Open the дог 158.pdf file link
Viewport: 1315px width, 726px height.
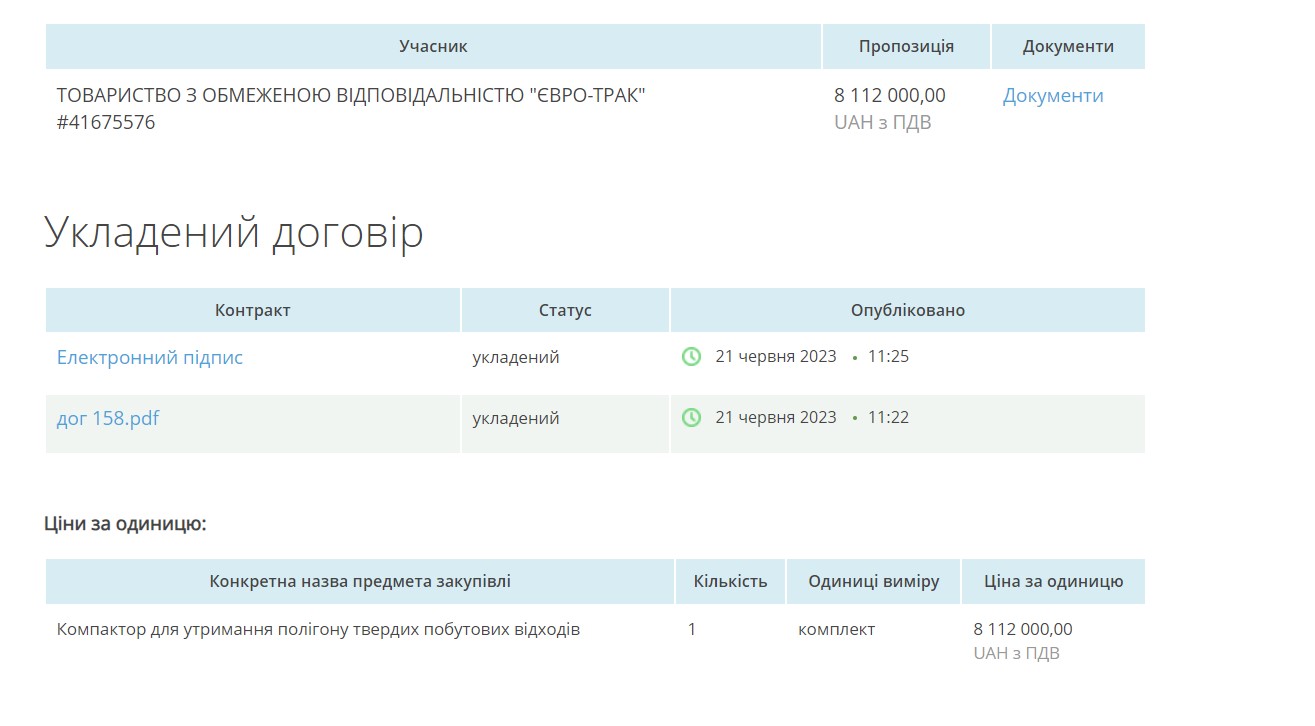pyautogui.click(x=108, y=418)
